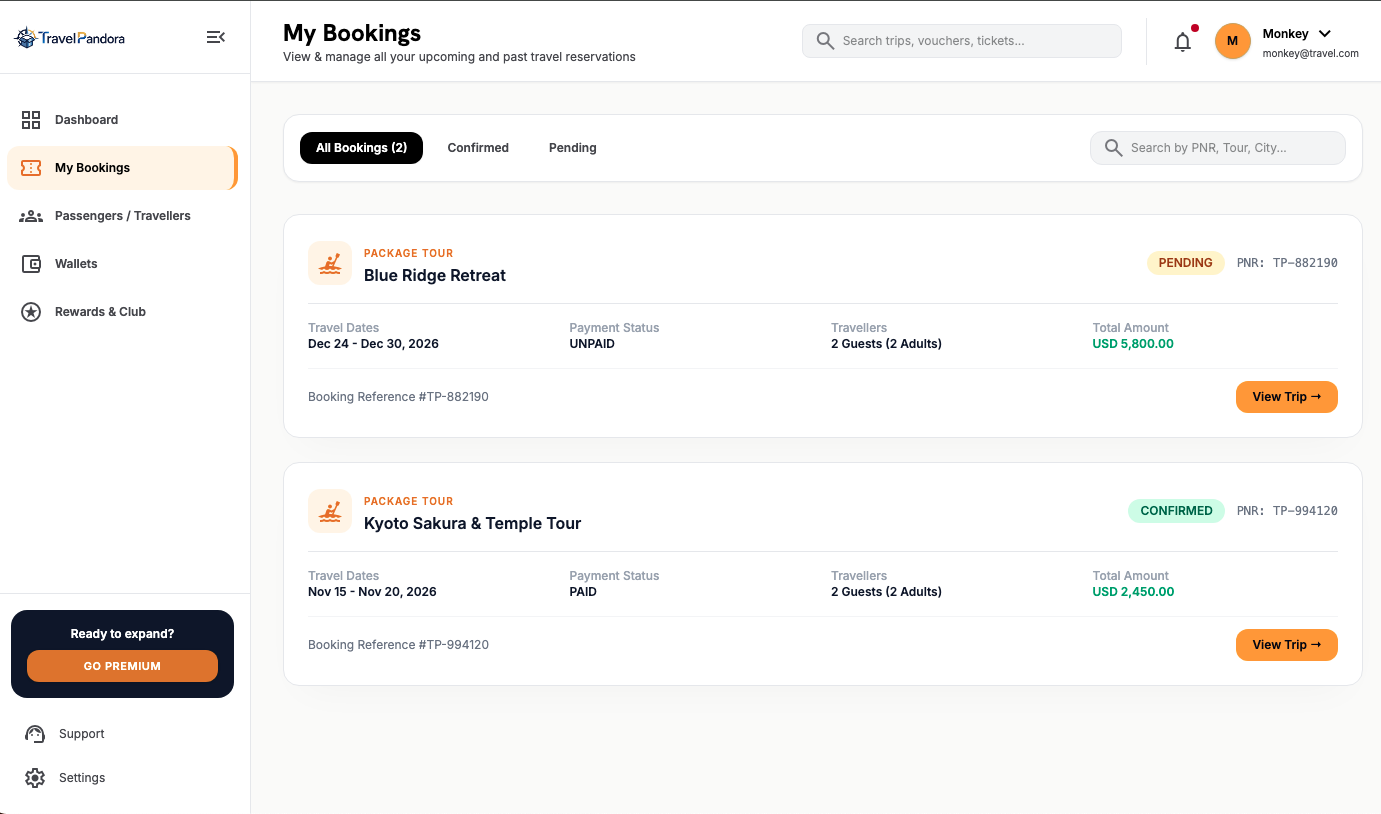Open Passengers / Travellers page
Image resolution: width=1381 pixels, height=814 pixels.
[x=122, y=216]
